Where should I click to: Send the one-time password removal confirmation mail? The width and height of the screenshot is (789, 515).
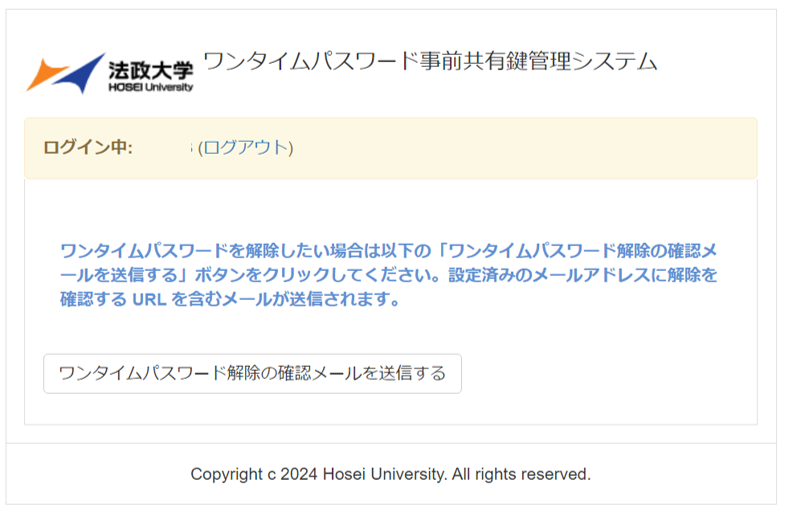(x=252, y=374)
